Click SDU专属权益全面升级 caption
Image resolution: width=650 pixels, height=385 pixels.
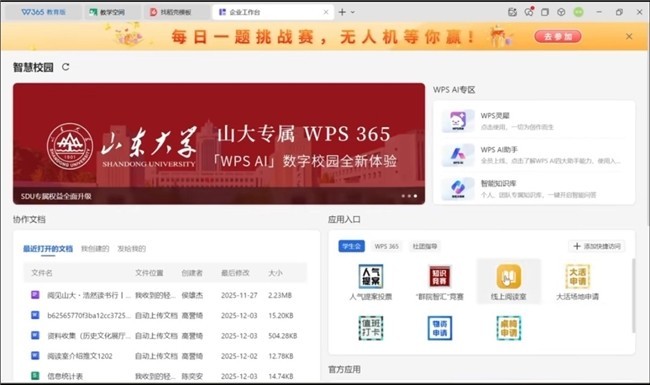(56, 196)
